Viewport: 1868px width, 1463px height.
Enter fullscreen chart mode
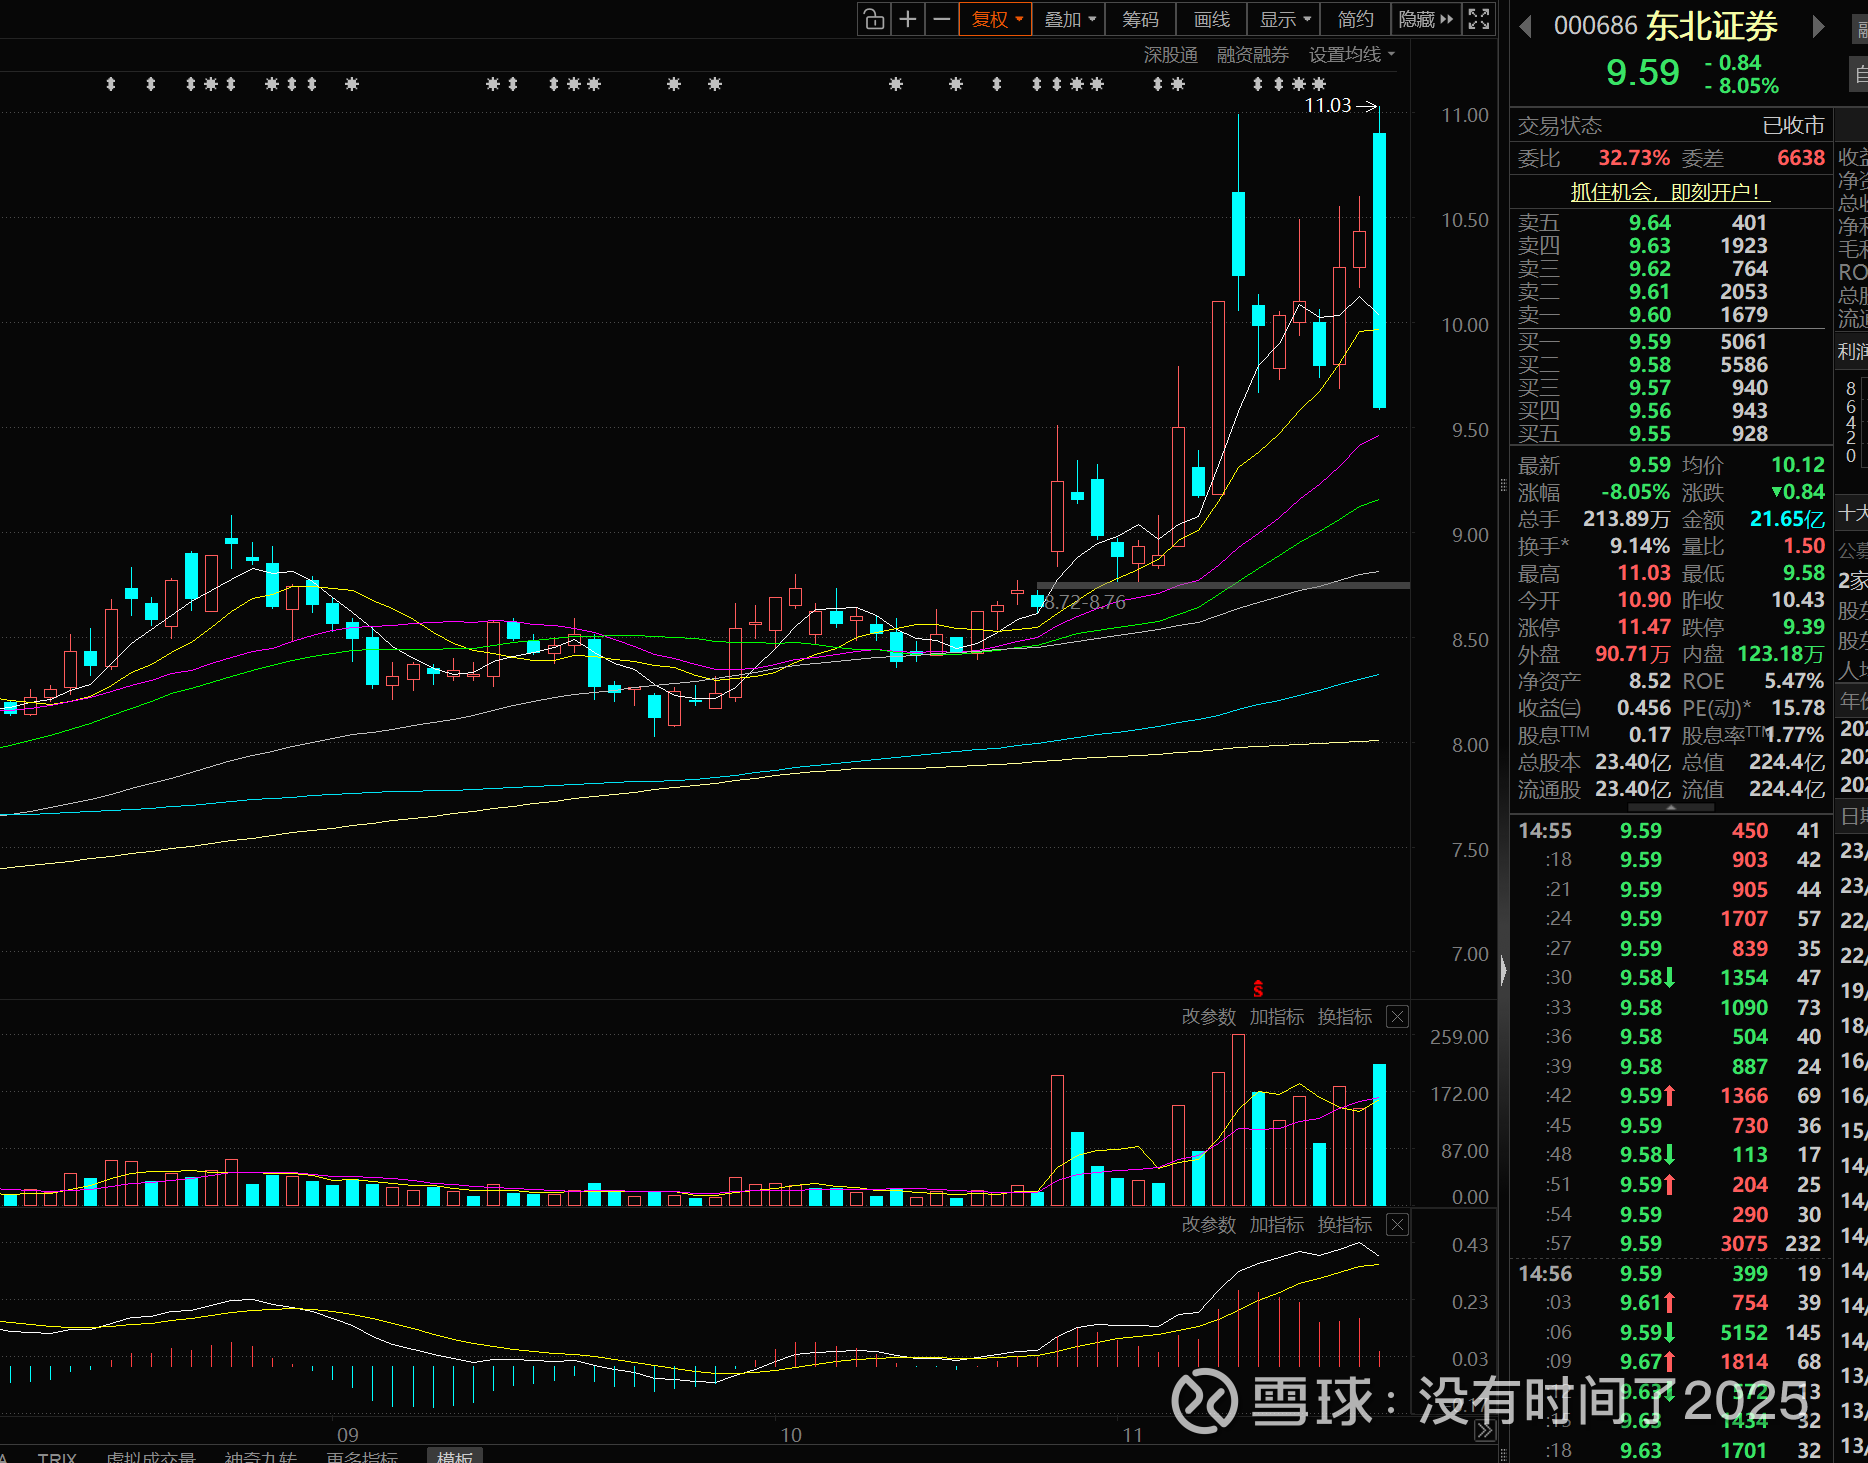1479,19
